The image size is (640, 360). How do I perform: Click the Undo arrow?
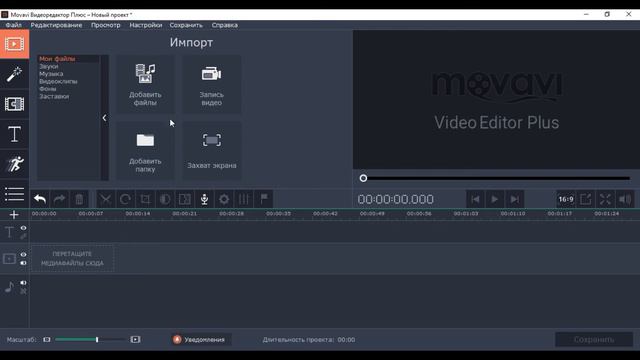tap(40, 199)
